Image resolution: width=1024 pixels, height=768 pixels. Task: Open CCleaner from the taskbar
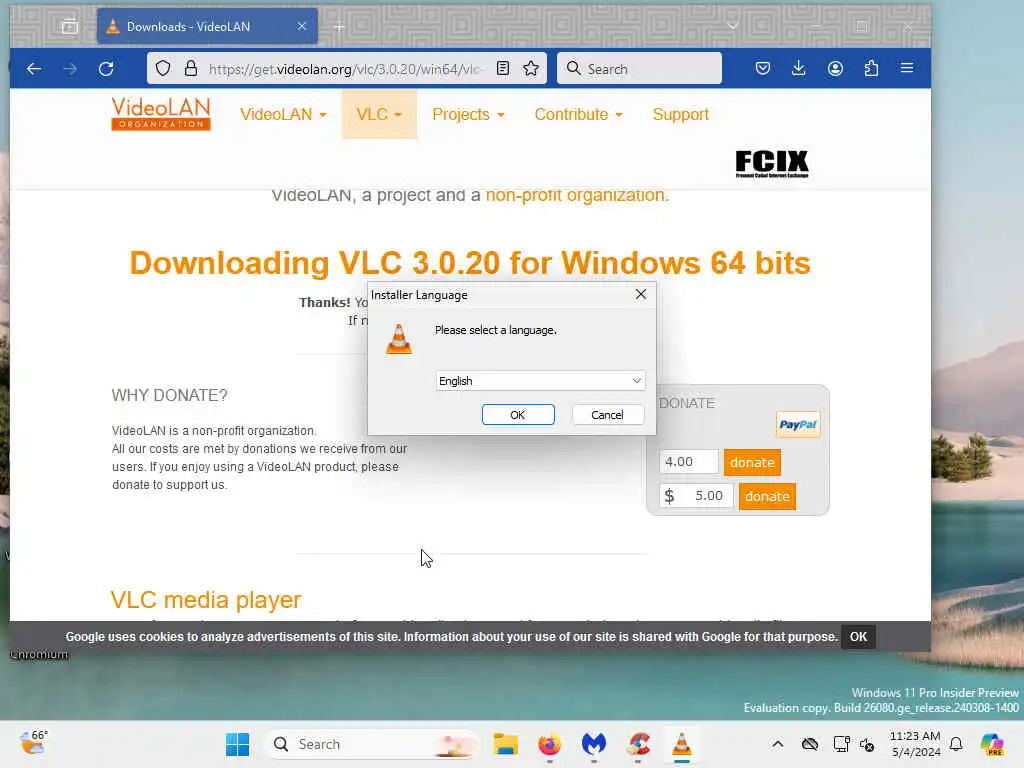[638, 744]
